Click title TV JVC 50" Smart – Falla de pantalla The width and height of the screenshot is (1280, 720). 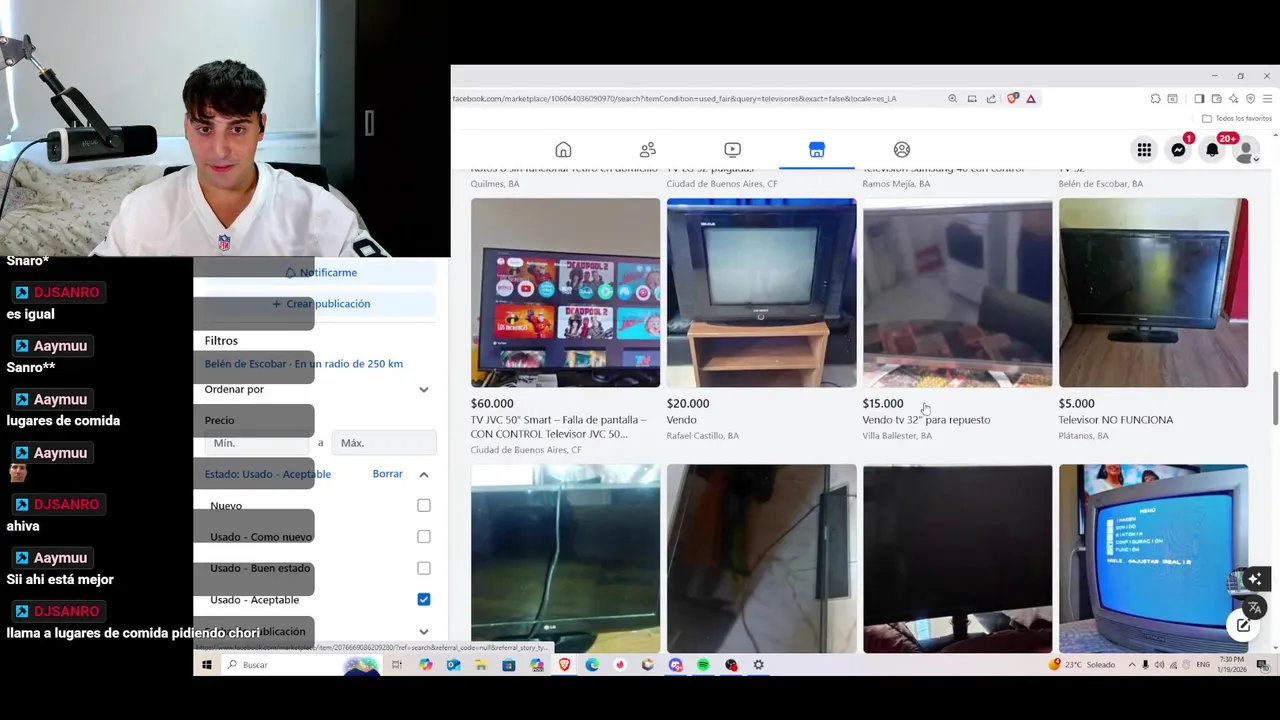point(559,427)
